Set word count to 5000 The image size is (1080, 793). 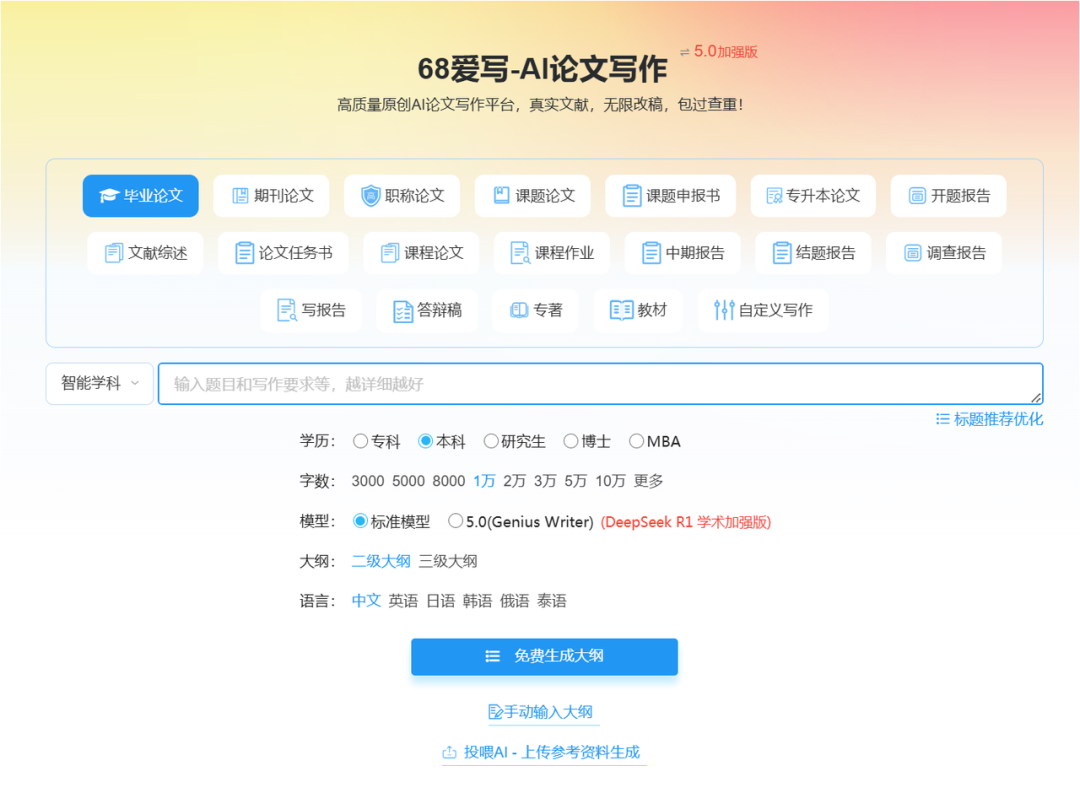pos(408,481)
